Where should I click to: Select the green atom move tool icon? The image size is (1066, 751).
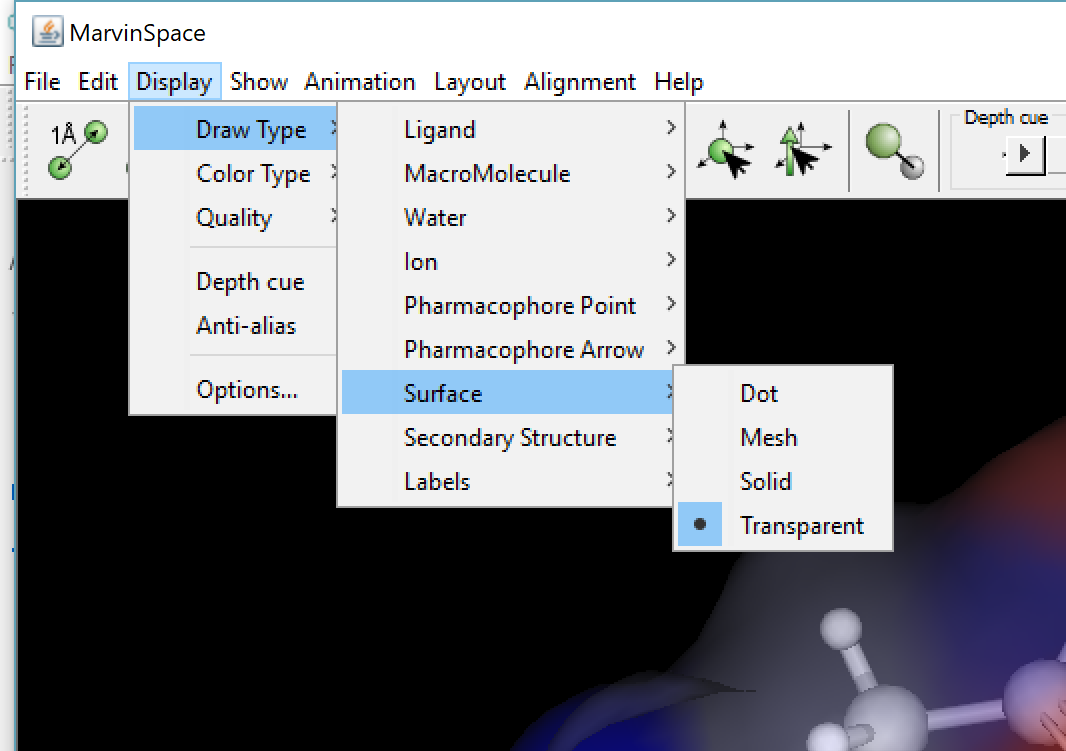click(x=727, y=153)
